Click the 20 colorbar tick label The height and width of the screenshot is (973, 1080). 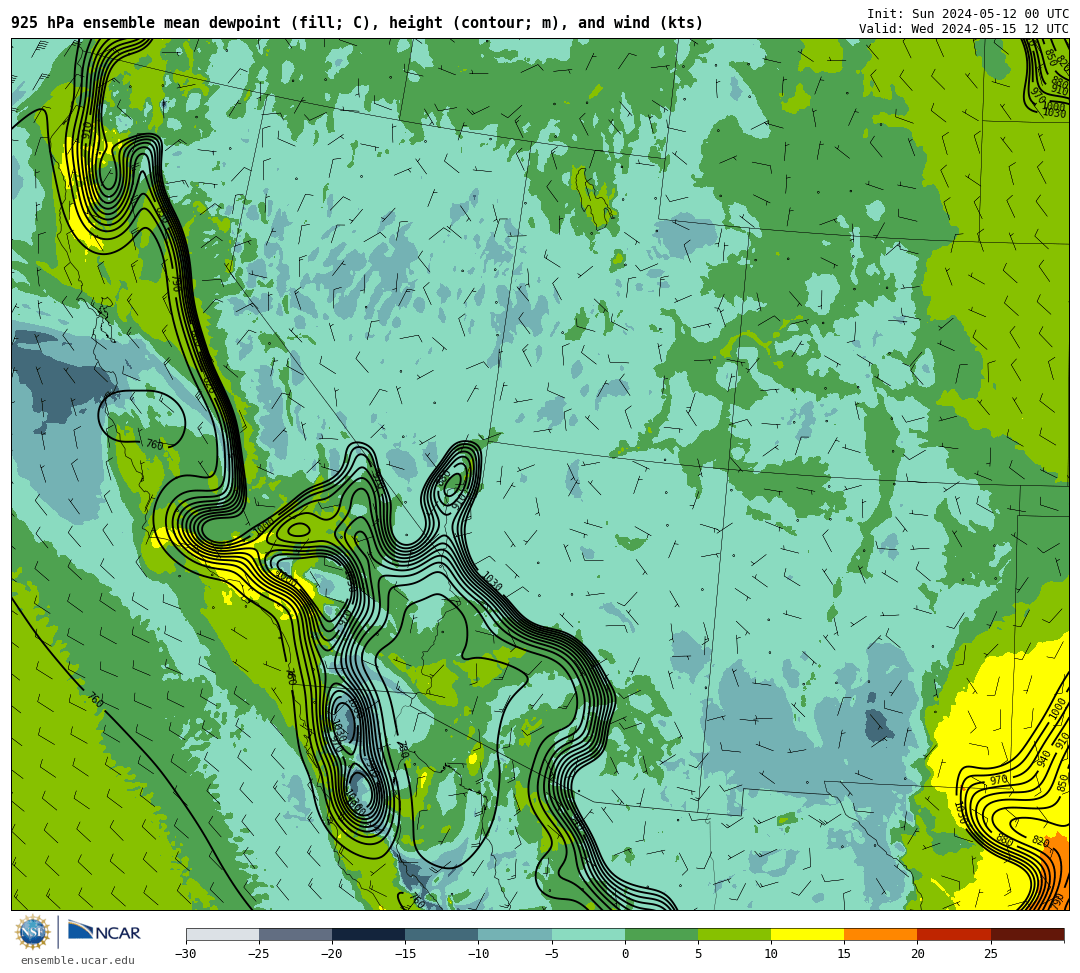coord(917,954)
